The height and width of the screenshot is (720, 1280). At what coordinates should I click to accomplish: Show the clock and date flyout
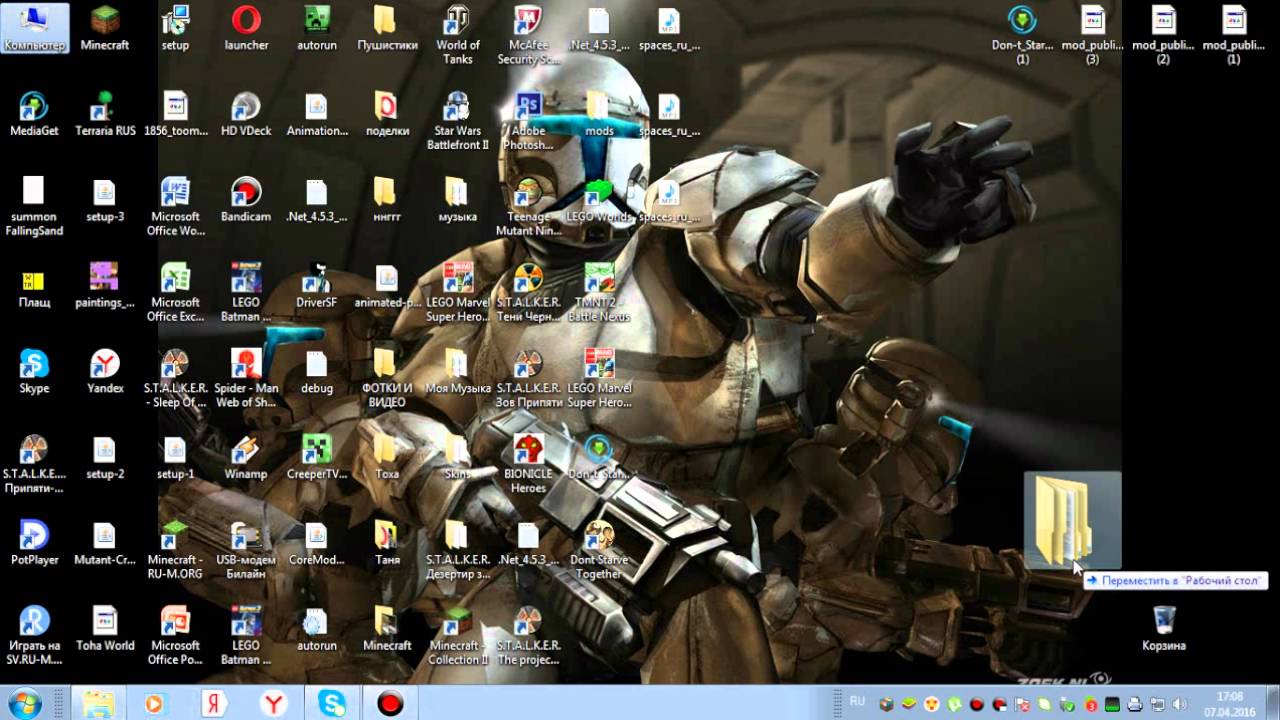click(1229, 703)
